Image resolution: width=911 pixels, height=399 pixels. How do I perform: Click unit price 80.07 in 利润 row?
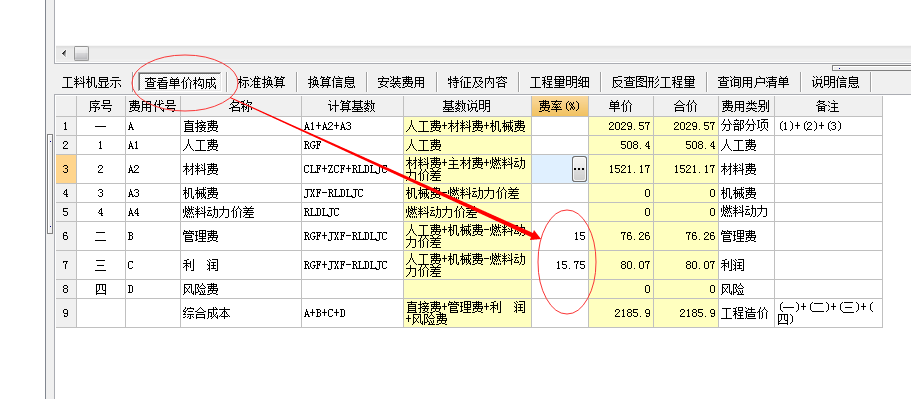click(x=621, y=265)
